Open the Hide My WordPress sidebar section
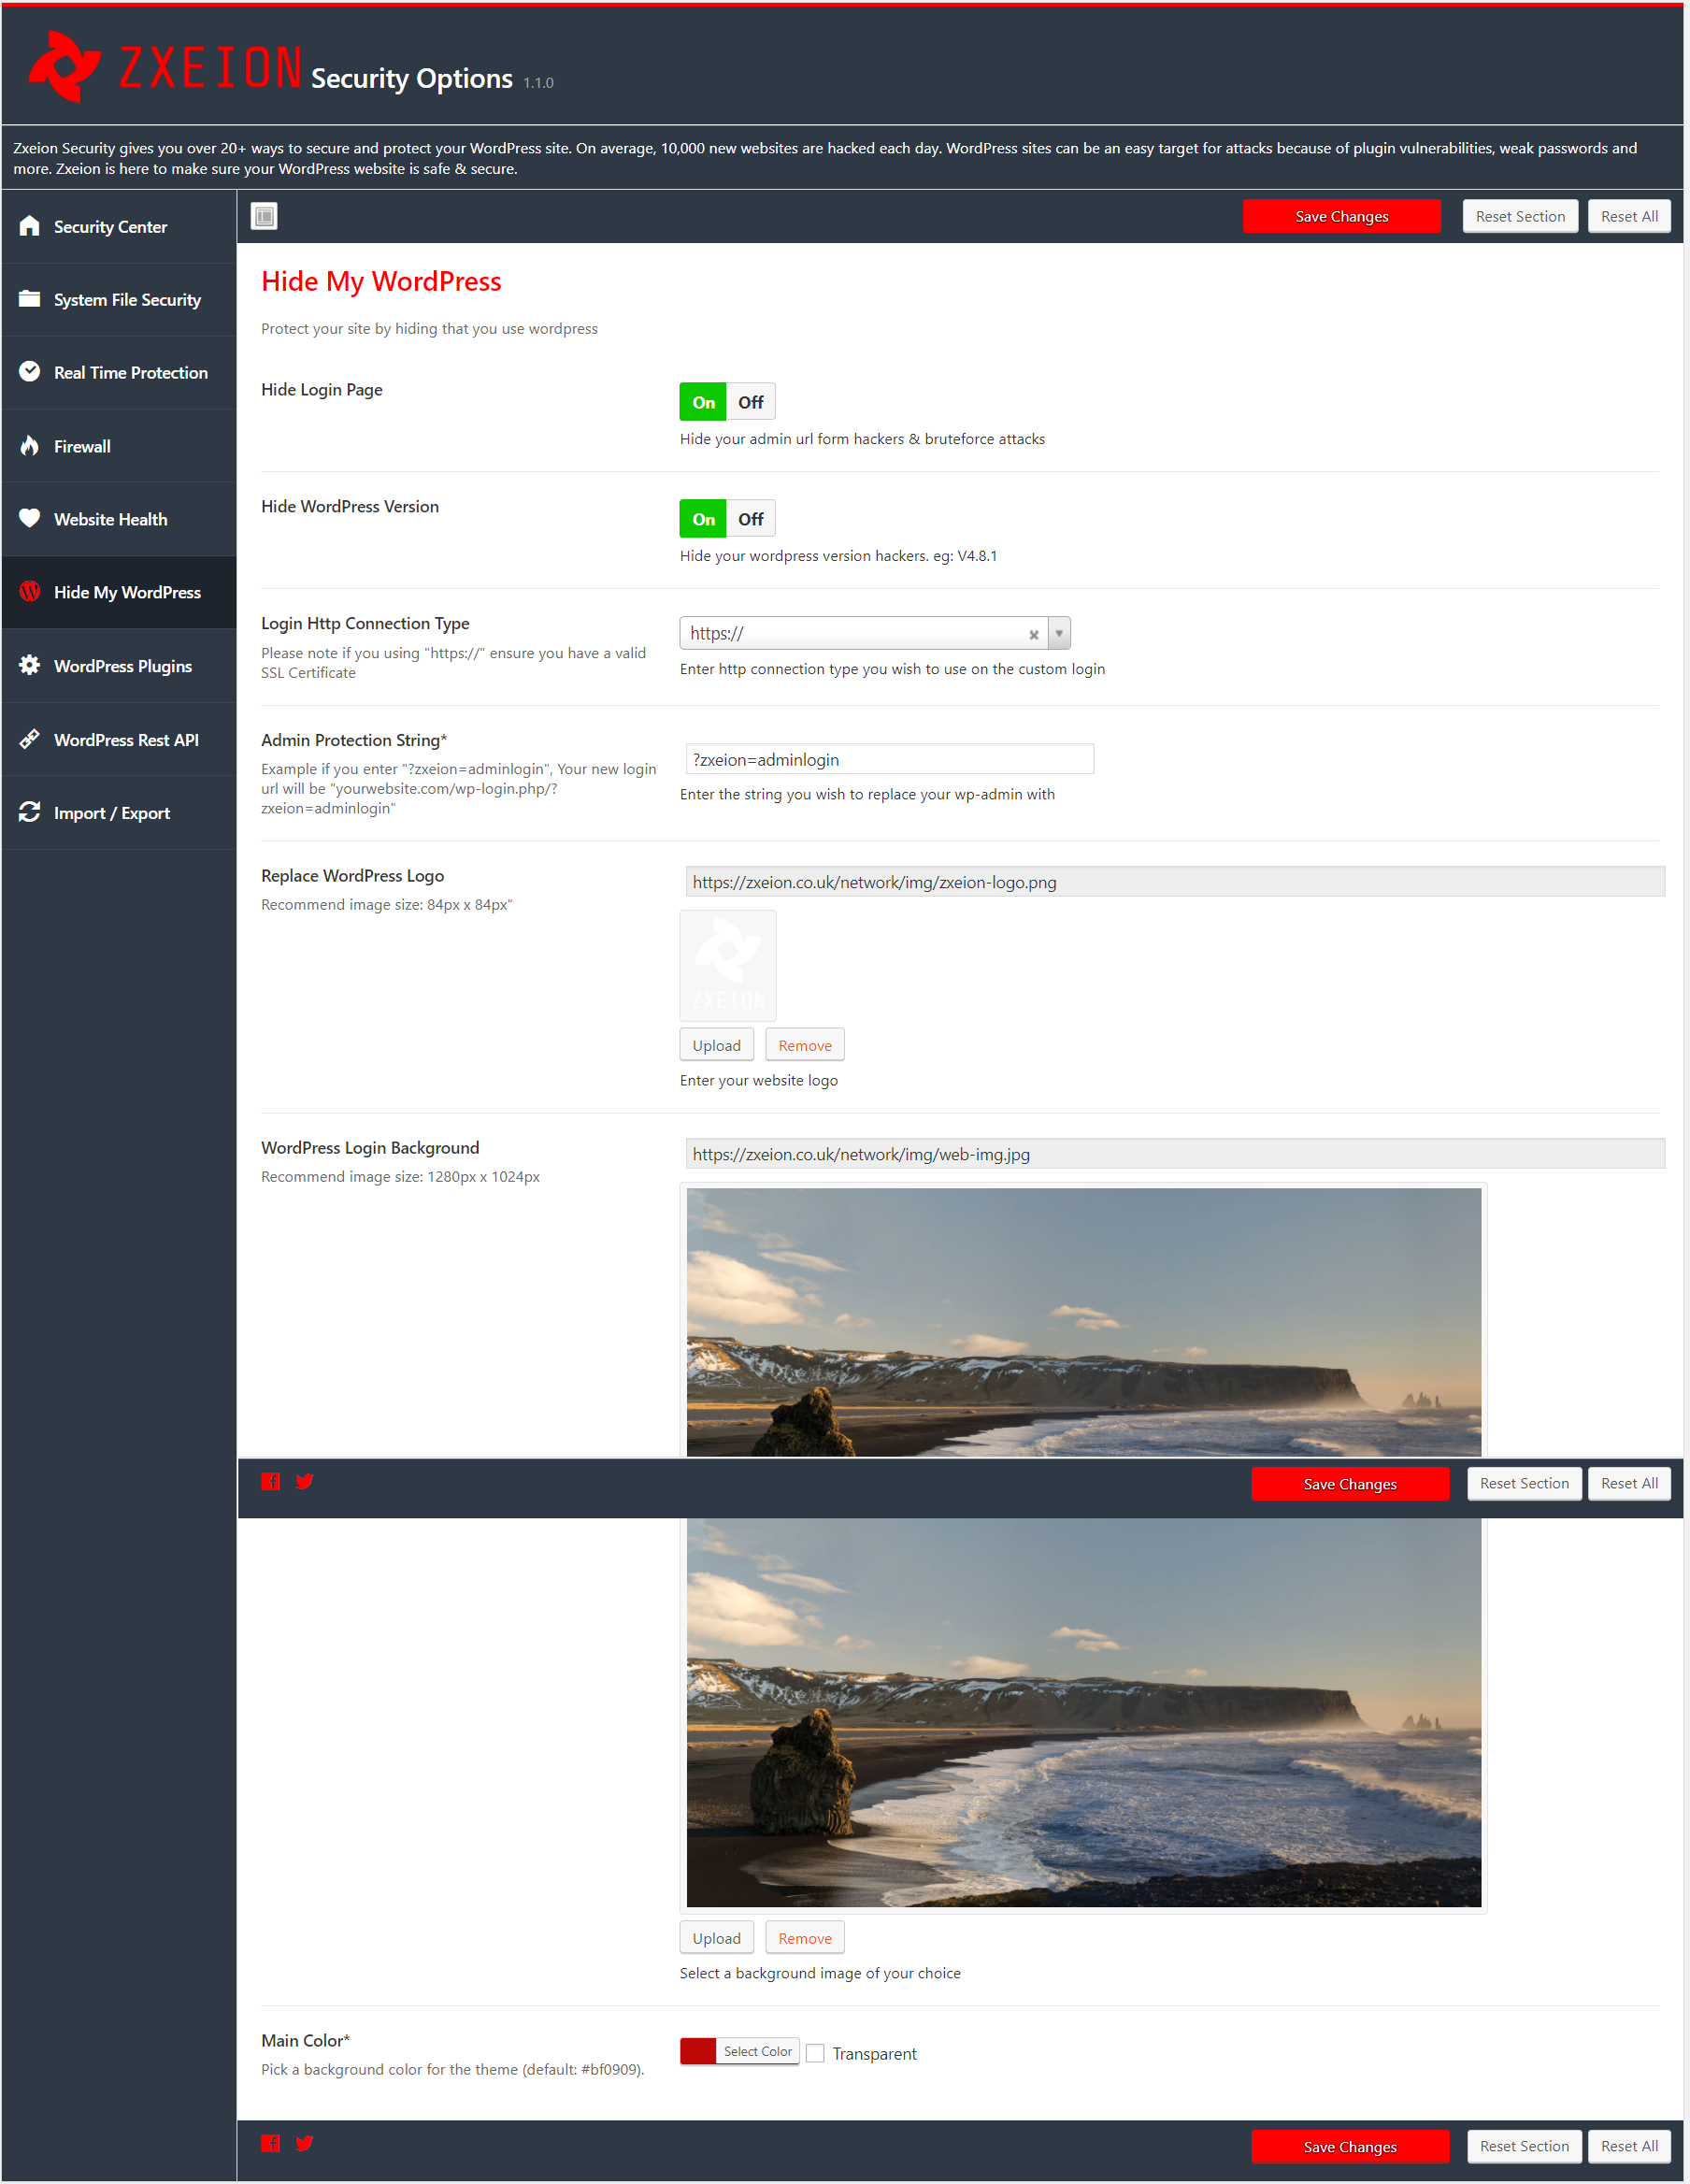This screenshot has width=1690, height=2184. tap(119, 592)
